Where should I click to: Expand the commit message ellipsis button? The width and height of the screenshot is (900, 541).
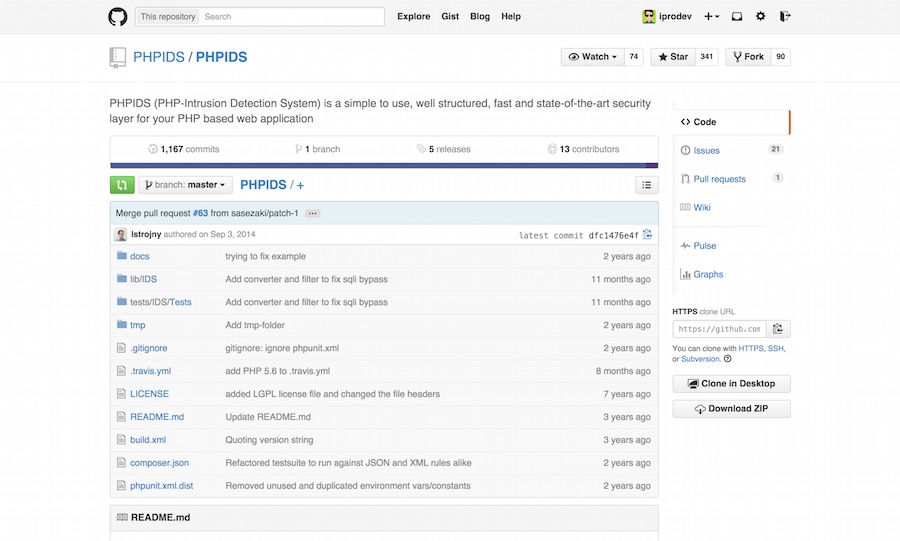point(312,213)
